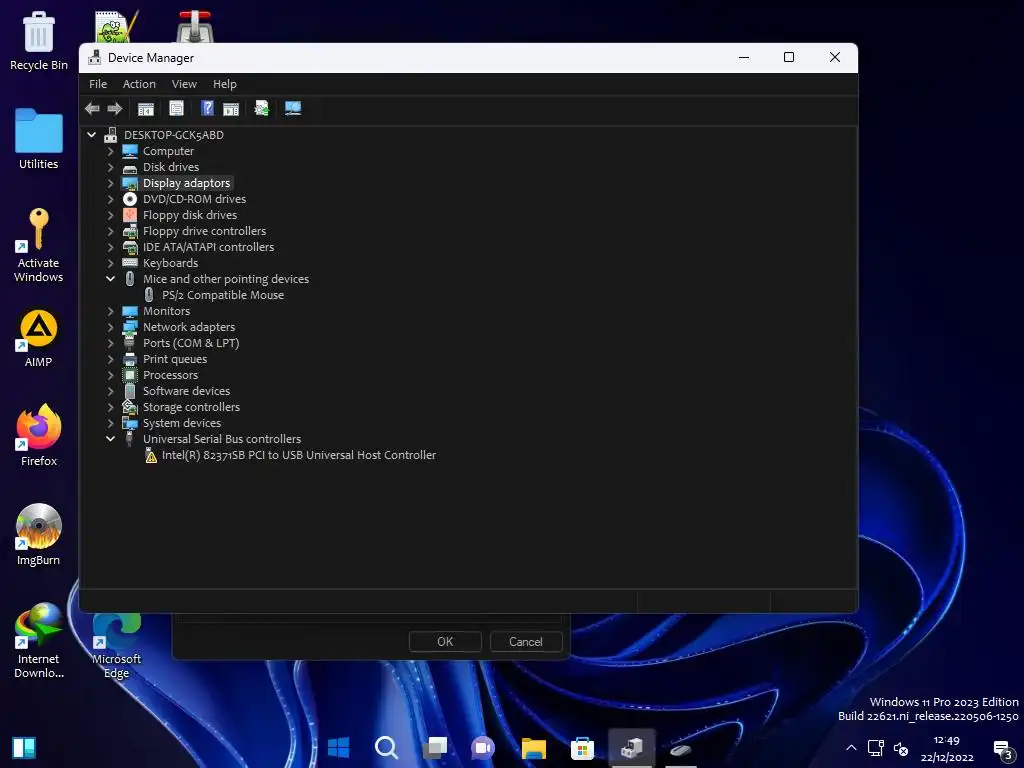Open File Explorer from taskbar
Screen dimensions: 1024x768
pos(534,748)
